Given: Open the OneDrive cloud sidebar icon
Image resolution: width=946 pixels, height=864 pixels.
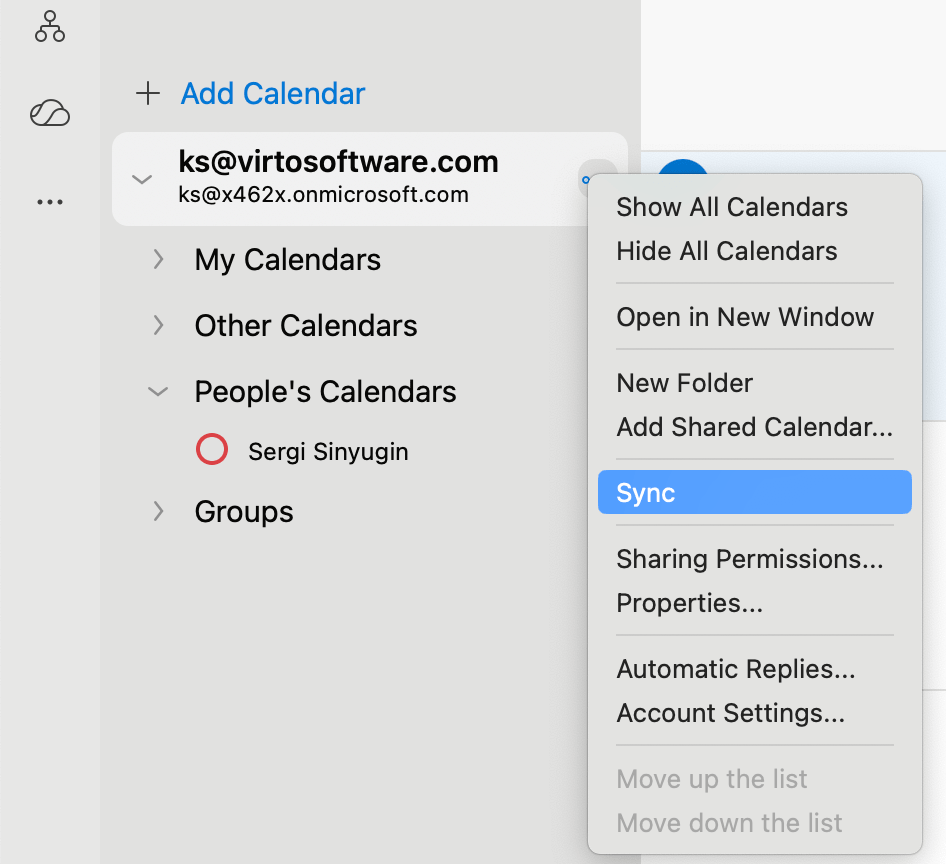Looking at the screenshot, I should coord(50,113).
